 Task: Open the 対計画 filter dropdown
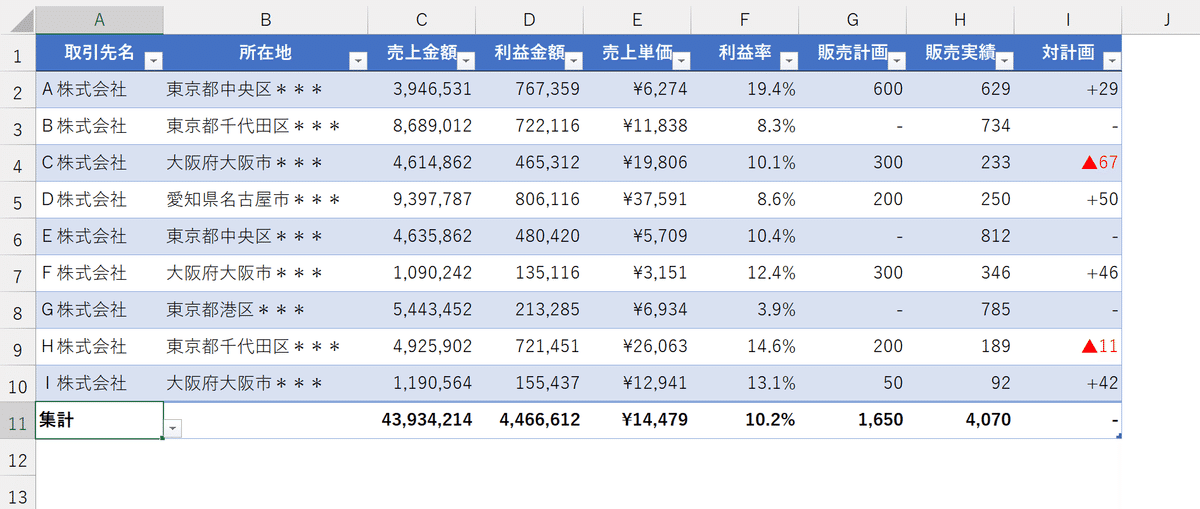1111,61
